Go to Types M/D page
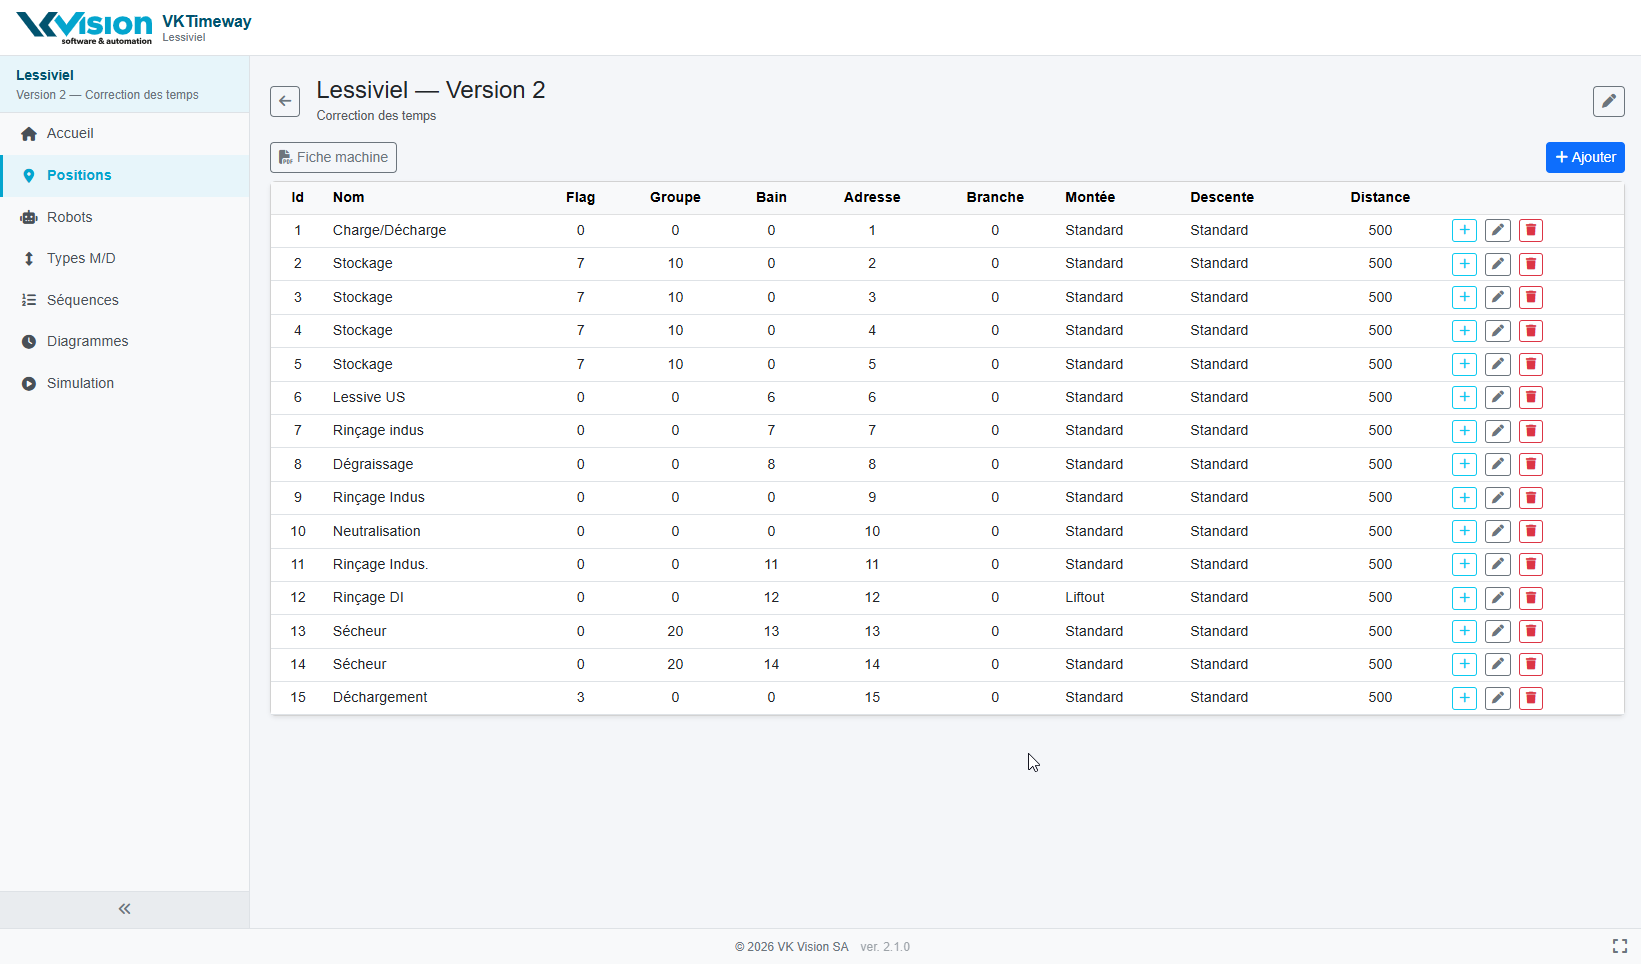This screenshot has height=964, width=1641. (81, 259)
